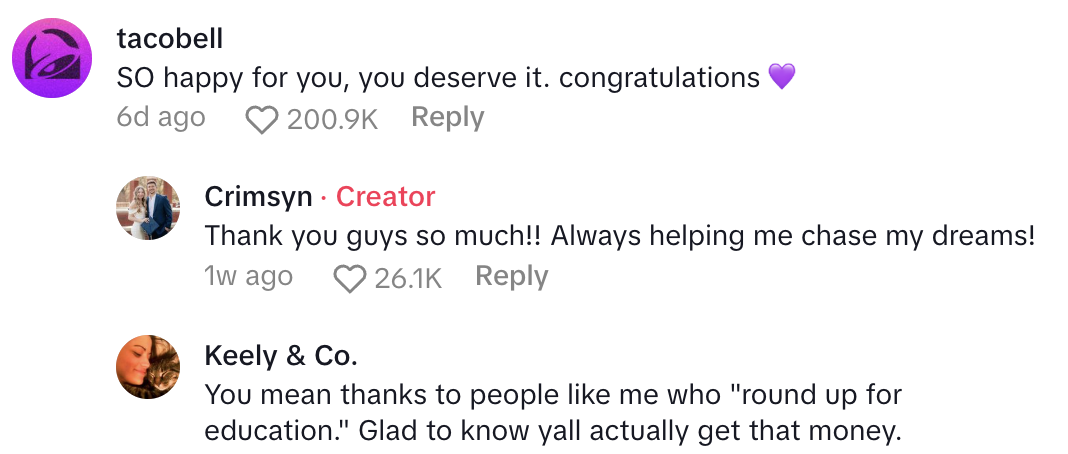Viewport: 1068px width, 454px height.
Task: Click the purple heart emoji in tacobell's comment
Action: [x=781, y=77]
